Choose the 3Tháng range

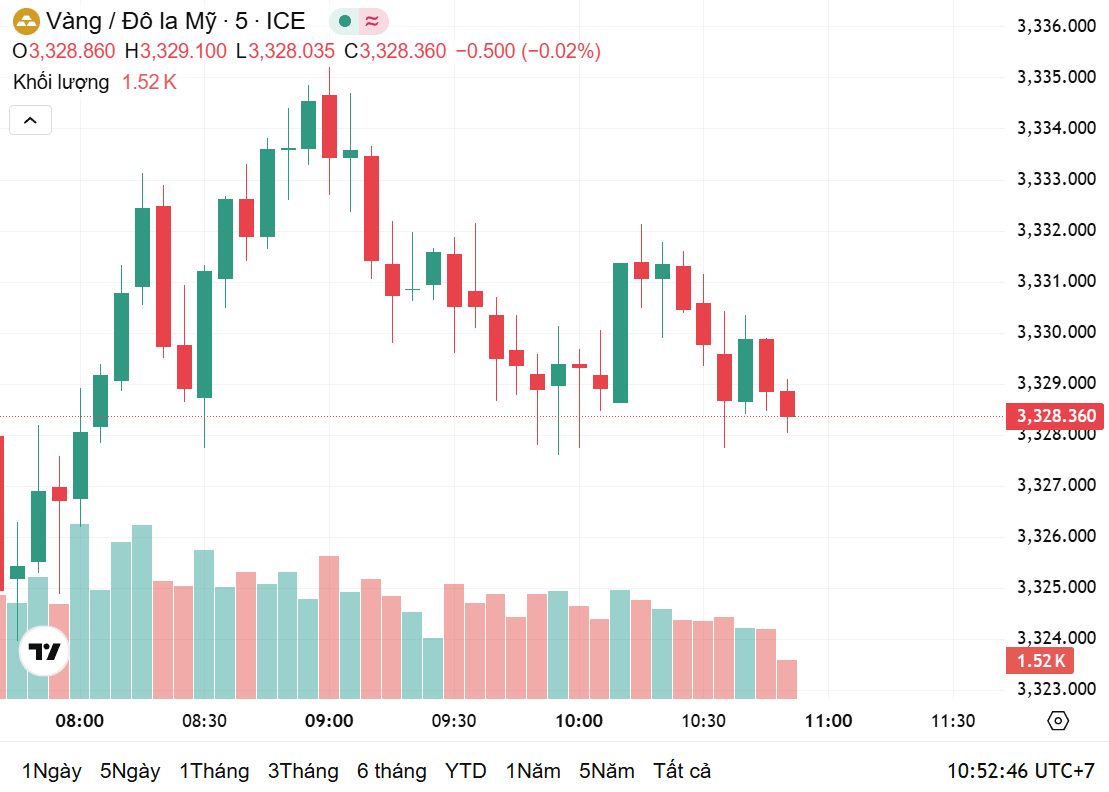303,771
